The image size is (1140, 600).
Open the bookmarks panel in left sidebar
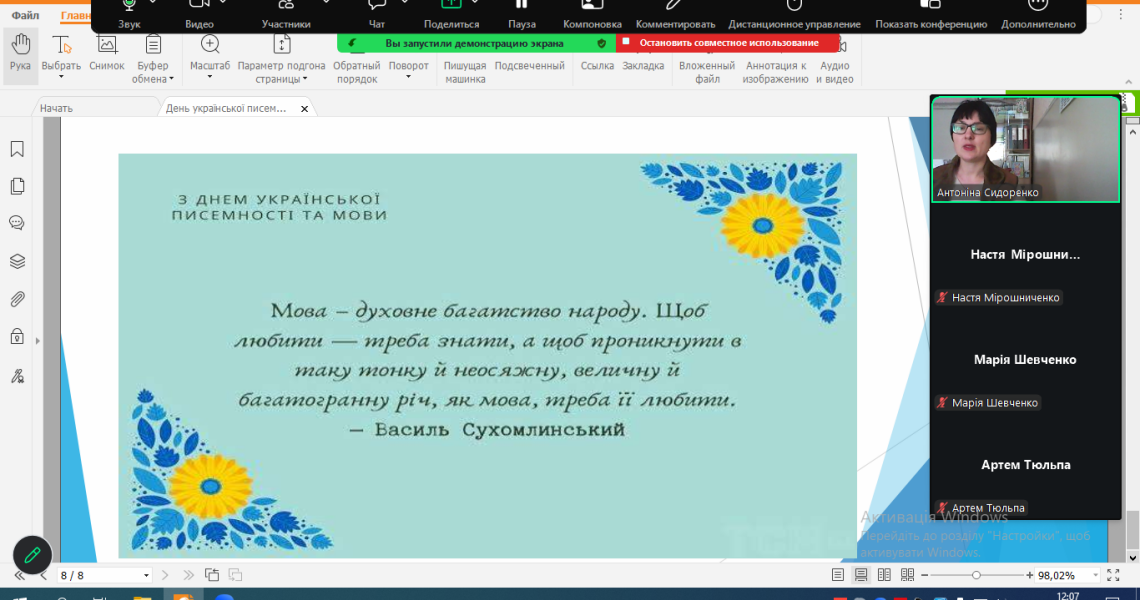pos(17,149)
